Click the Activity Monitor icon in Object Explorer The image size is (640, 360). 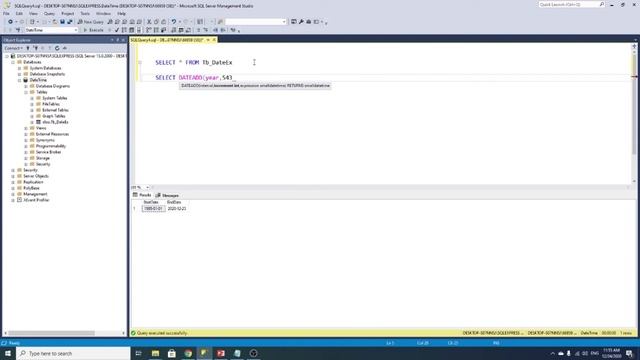click(64, 48)
